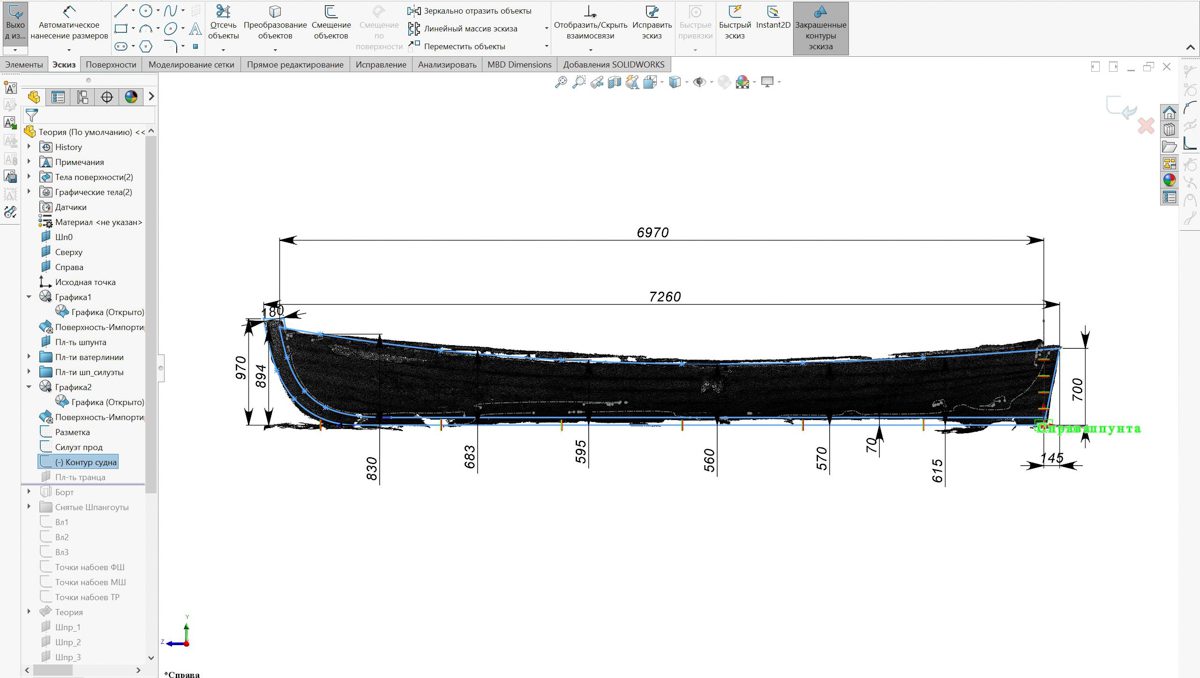Open the Анализировать tab

[447, 65]
